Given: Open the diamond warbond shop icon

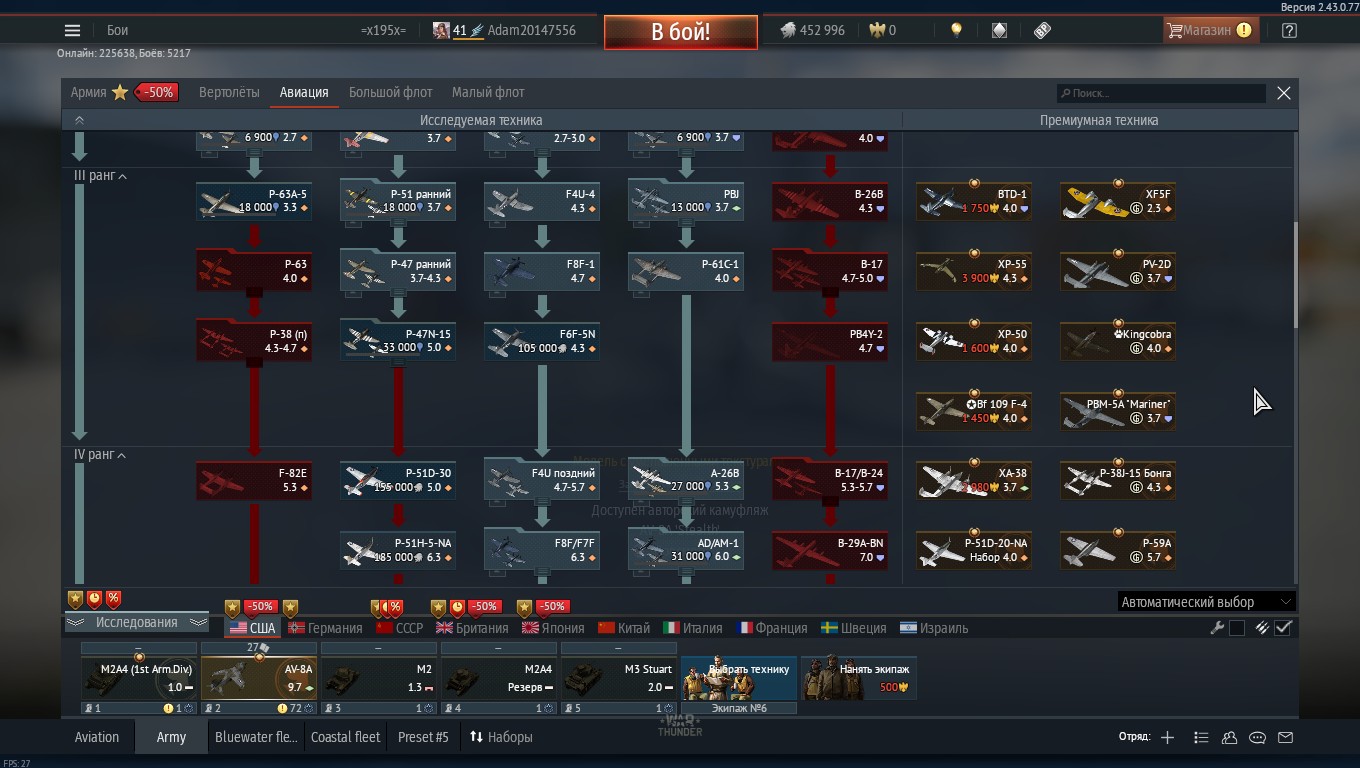Looking at the screenshot, I should click(999, 31).
